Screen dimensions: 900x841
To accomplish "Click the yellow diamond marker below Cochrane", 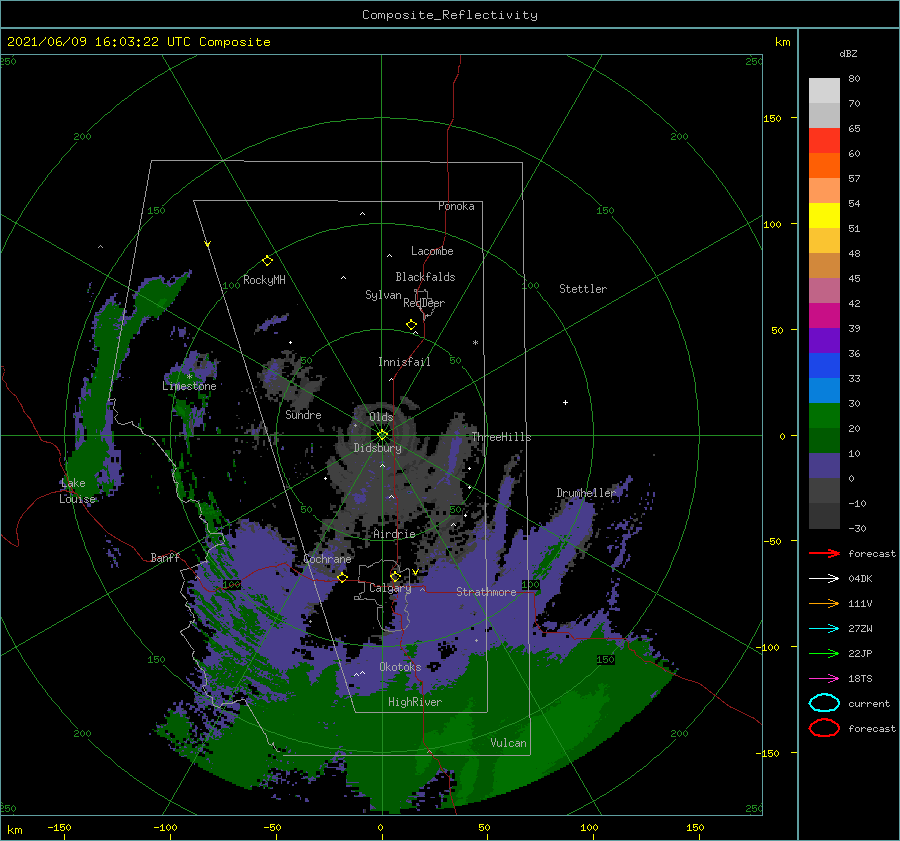I will 342,577.
